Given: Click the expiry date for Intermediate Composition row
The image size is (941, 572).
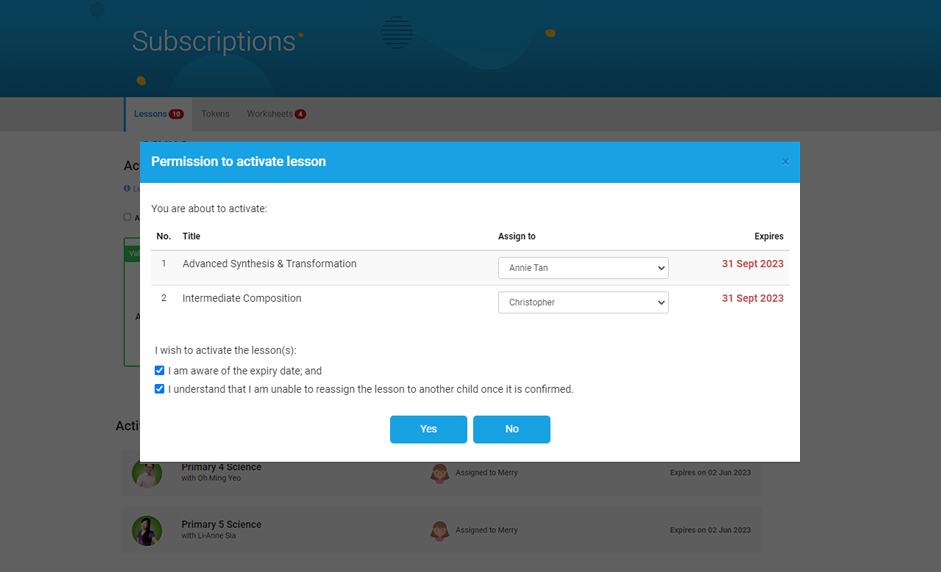Looking at the screenshot, I should tap(753, 298).
